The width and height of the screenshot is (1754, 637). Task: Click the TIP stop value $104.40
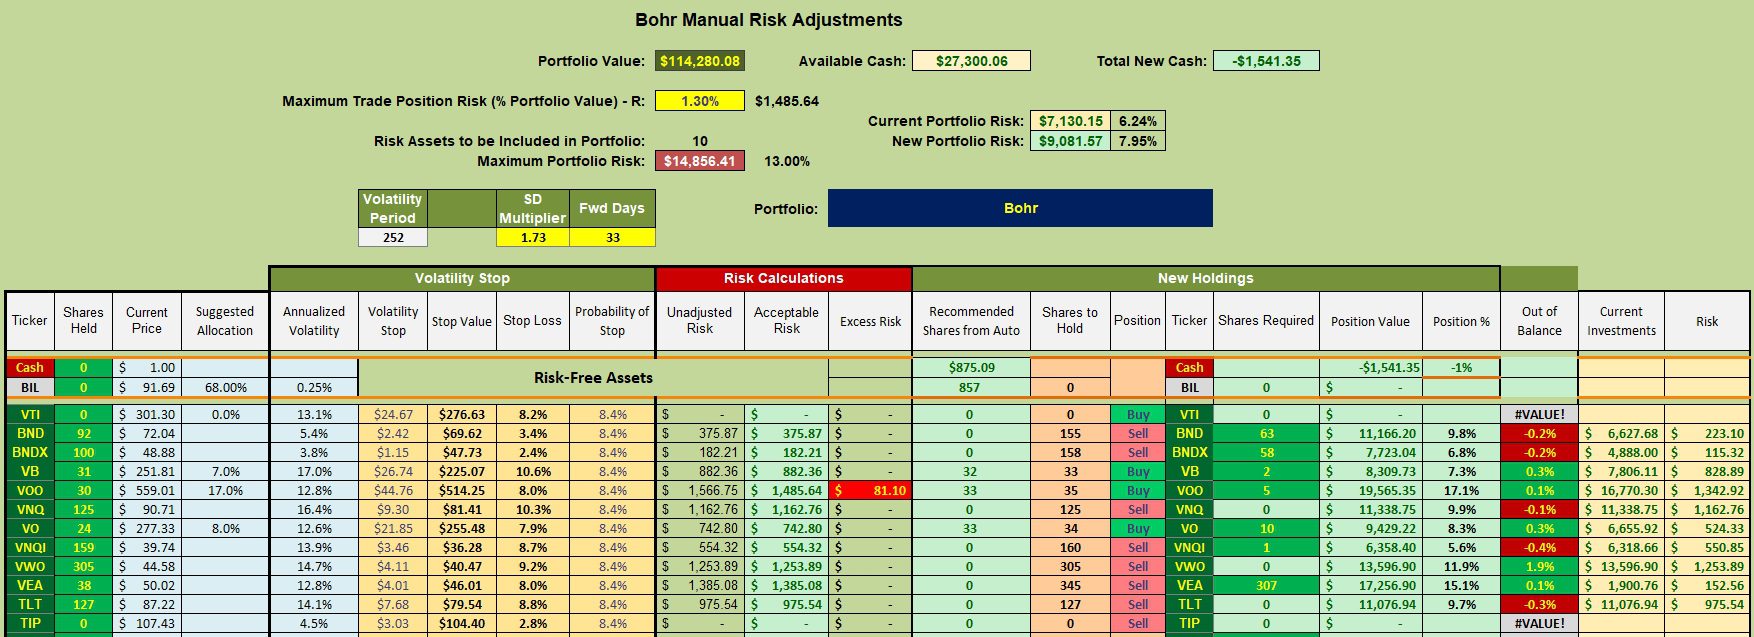[462, 624]
